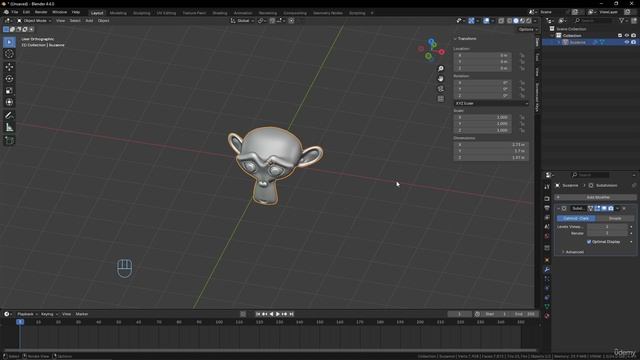
Task: Click the Add Modifier button
Action: click(x=596, y=197)
